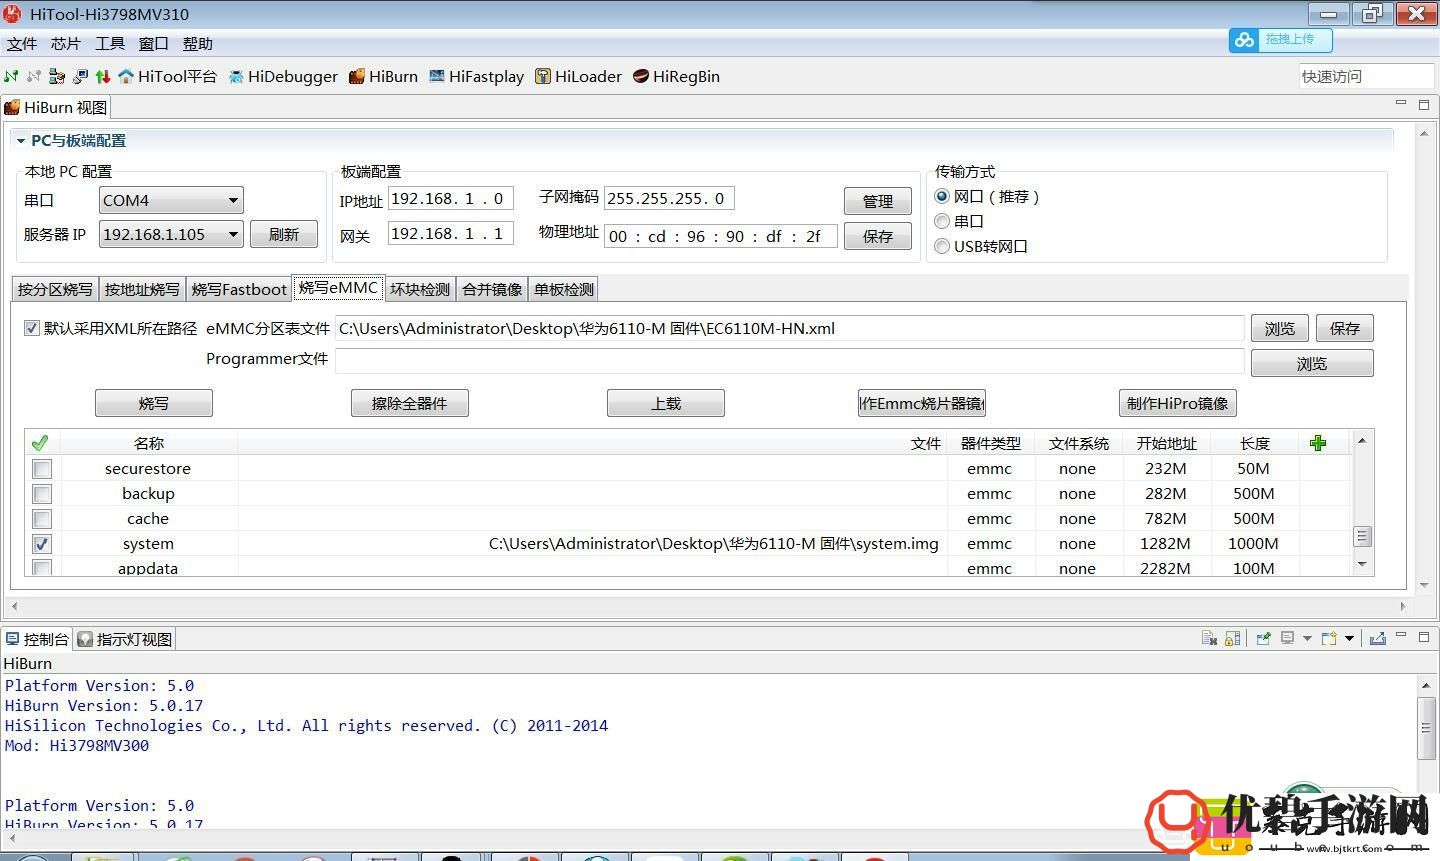Open the 服务器 IP 192.168.1.105 dropdown
1440x861 pixels.
pos(171,234)
